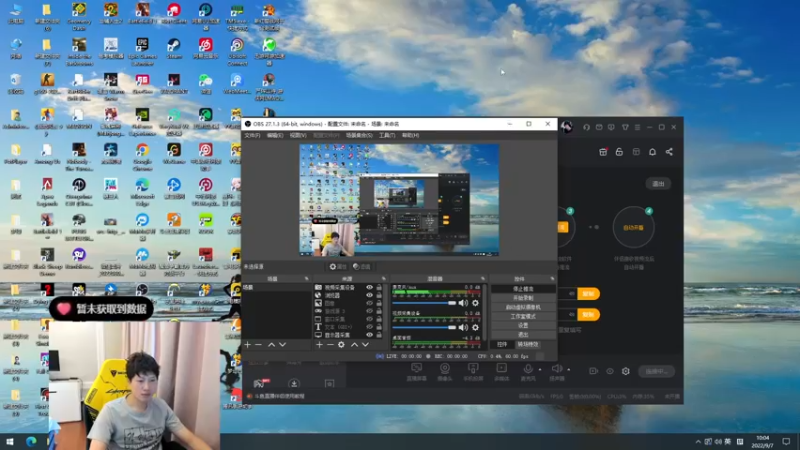This screenshot has width=800, height=450.
Task: Click the OBS preview canvas
Action: point(399,200)
